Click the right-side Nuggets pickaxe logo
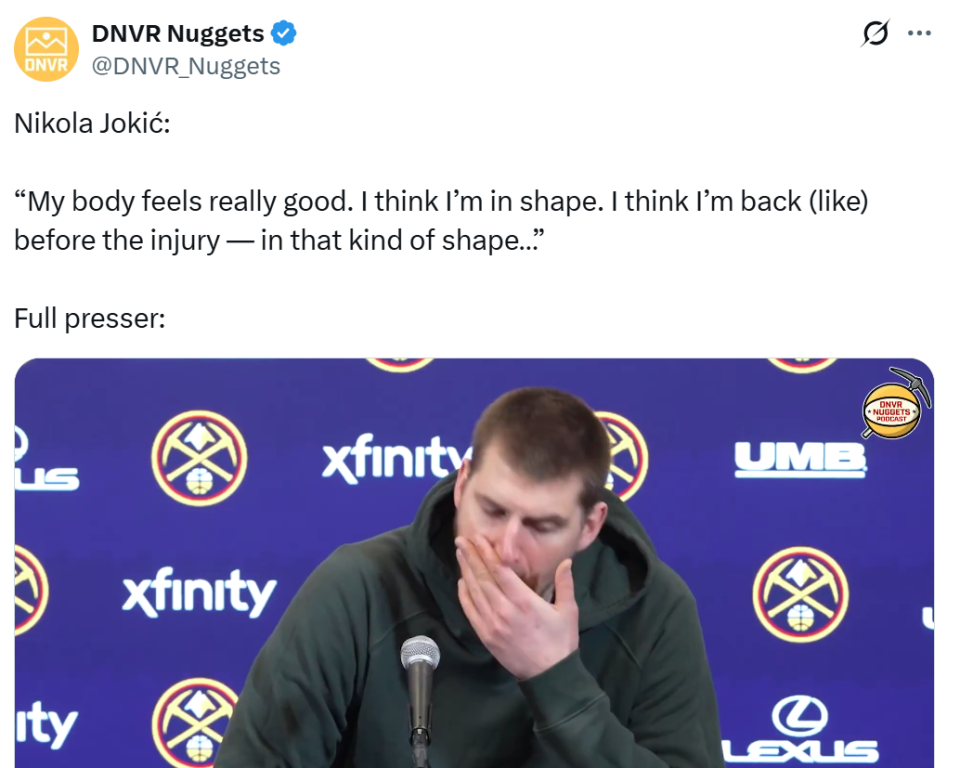The image size is (960, 768). pos(800,594)
